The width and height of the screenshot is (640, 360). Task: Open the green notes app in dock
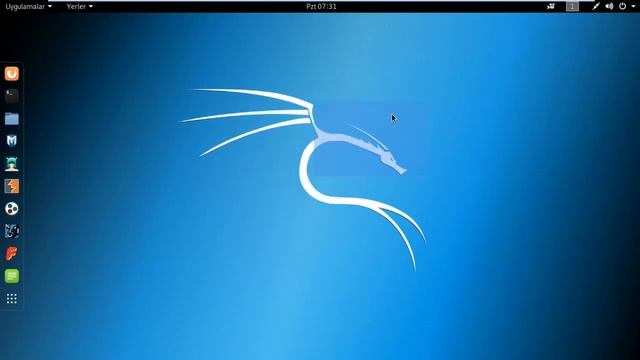tap(12, 276)
